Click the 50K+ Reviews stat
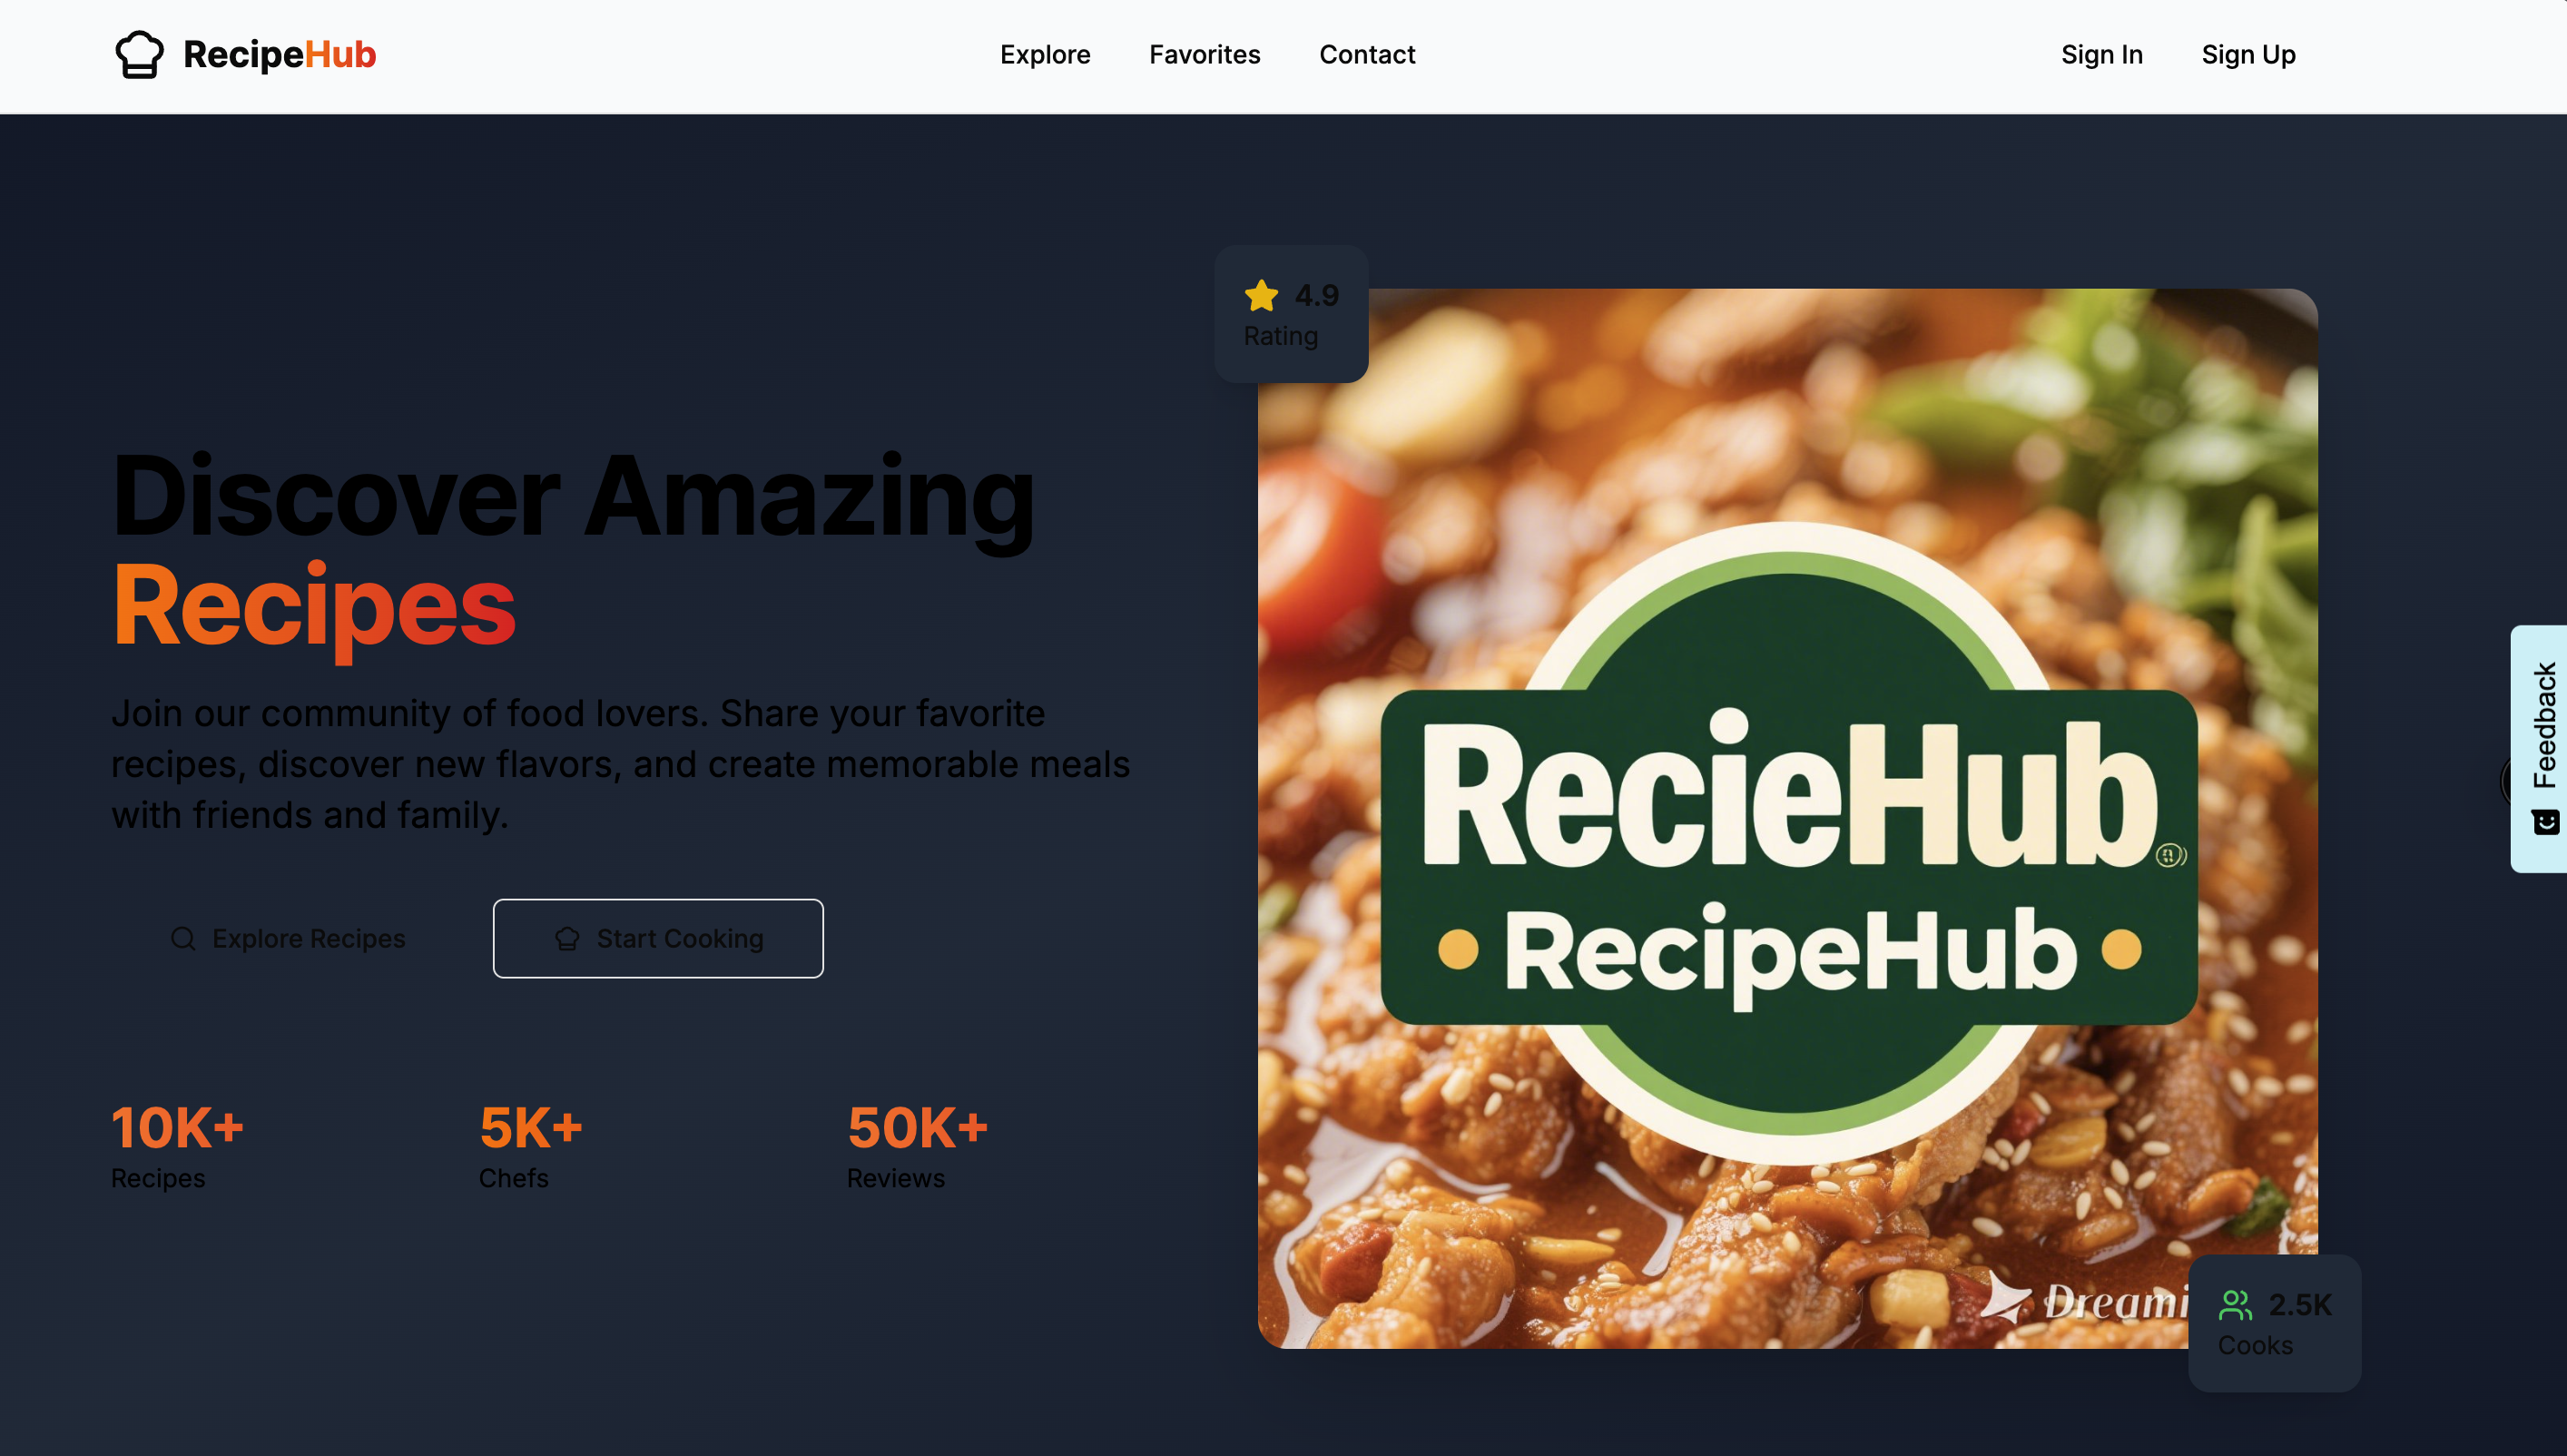The width and height of the screenshot is (2567, 1456). 917,1146
